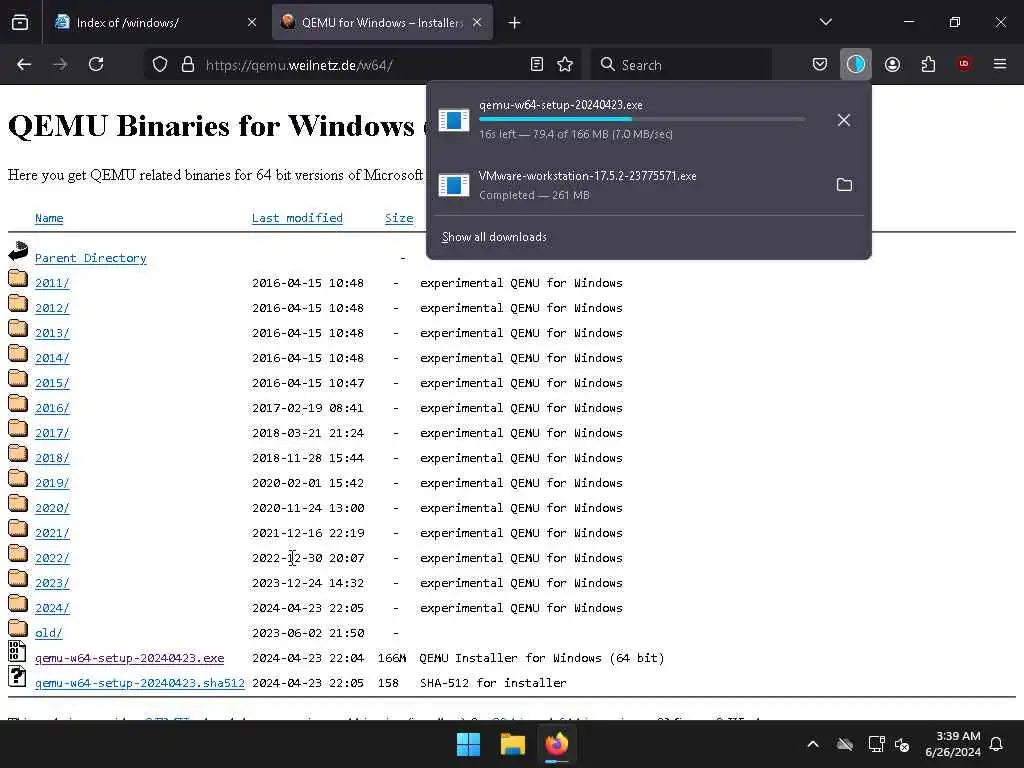Bookmark this page with the star icon
This screenshot has width=1024, height=768.
565,65
